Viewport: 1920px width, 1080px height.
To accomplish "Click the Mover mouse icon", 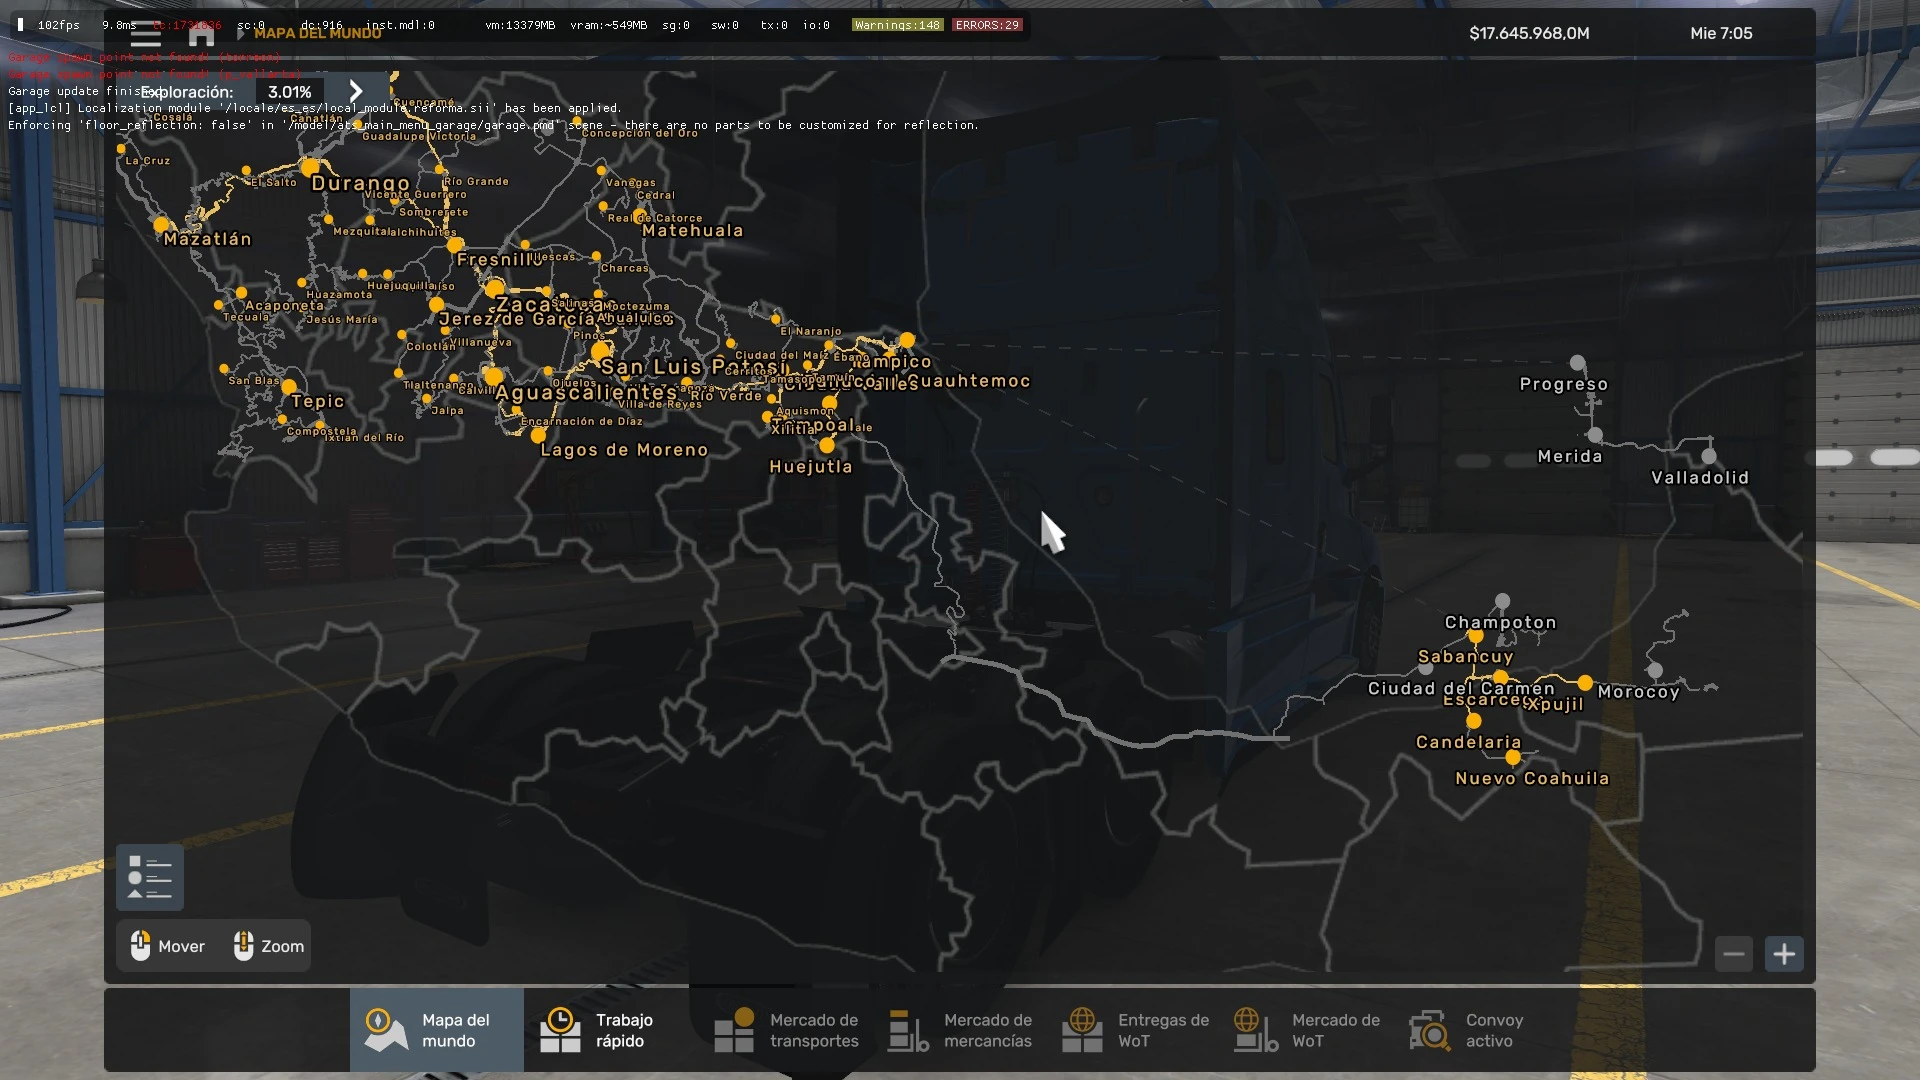I will tap(141, 945).
